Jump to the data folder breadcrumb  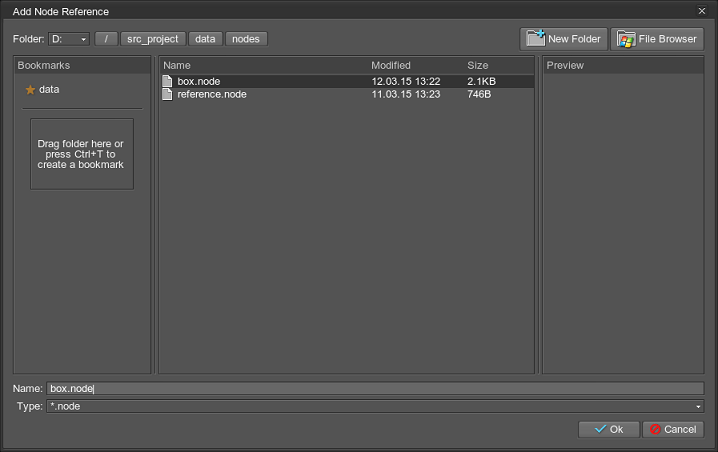pos(205,39)
